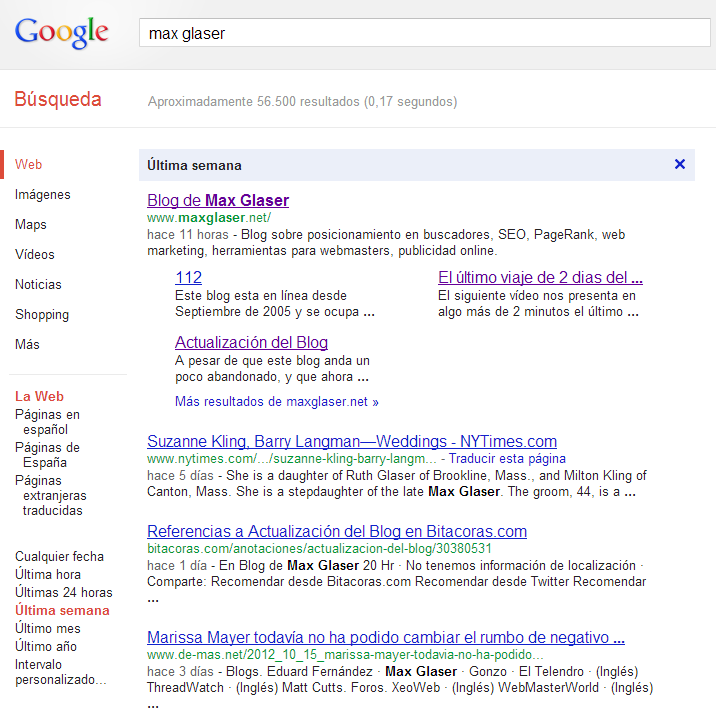Filter by Páginas extranjeras traducidas
The width and height of the screenshot is (716, 714).
coord(51,495)
